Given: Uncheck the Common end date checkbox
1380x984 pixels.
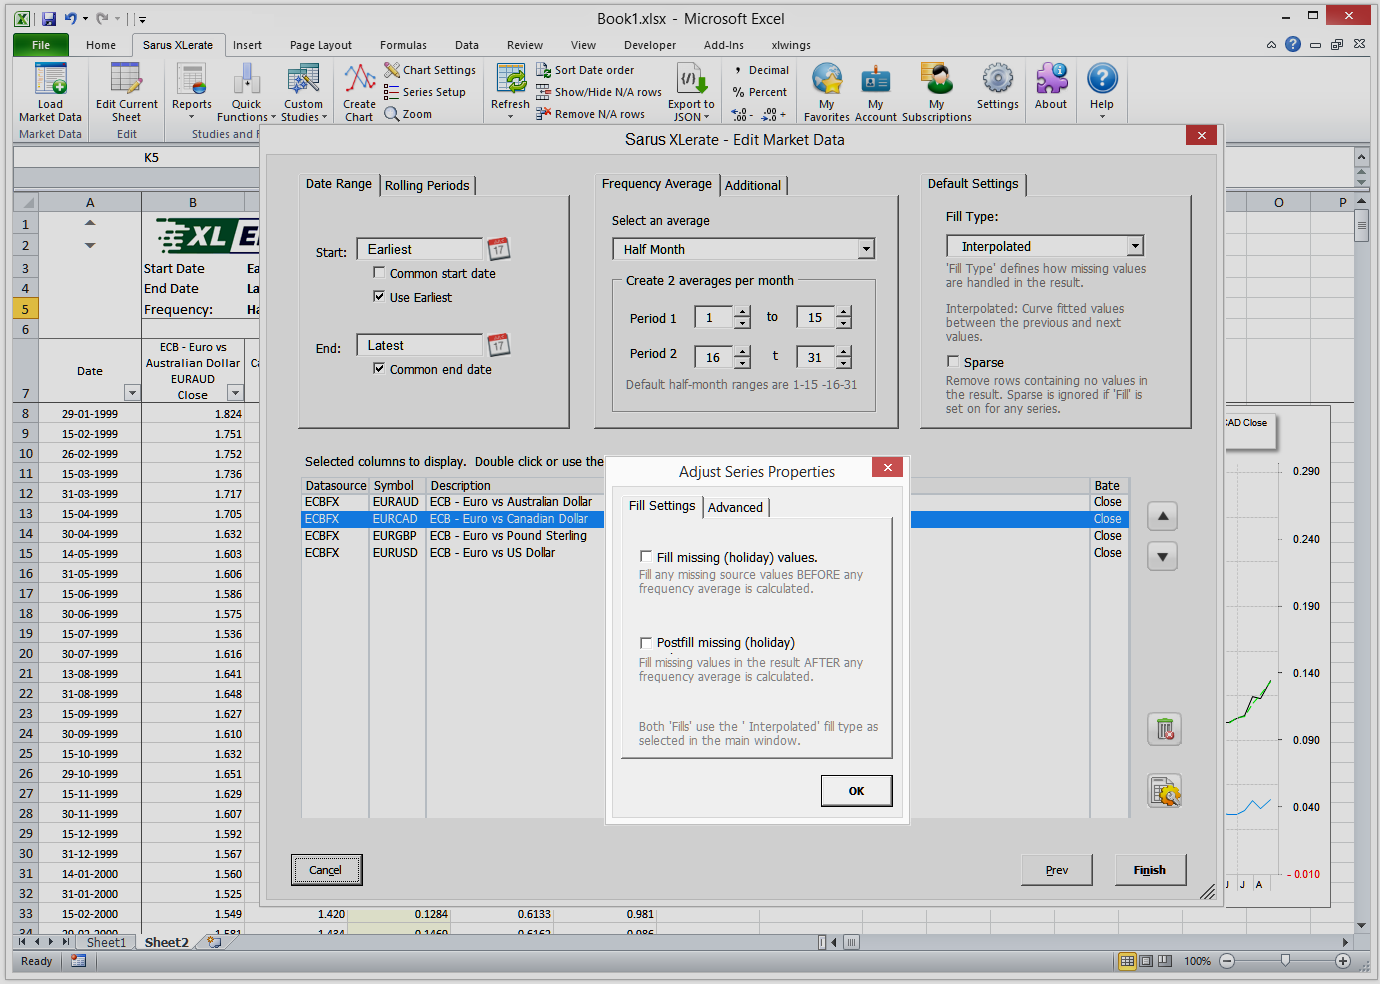Looking at the screenshot, I should click(x=379, y=369).
